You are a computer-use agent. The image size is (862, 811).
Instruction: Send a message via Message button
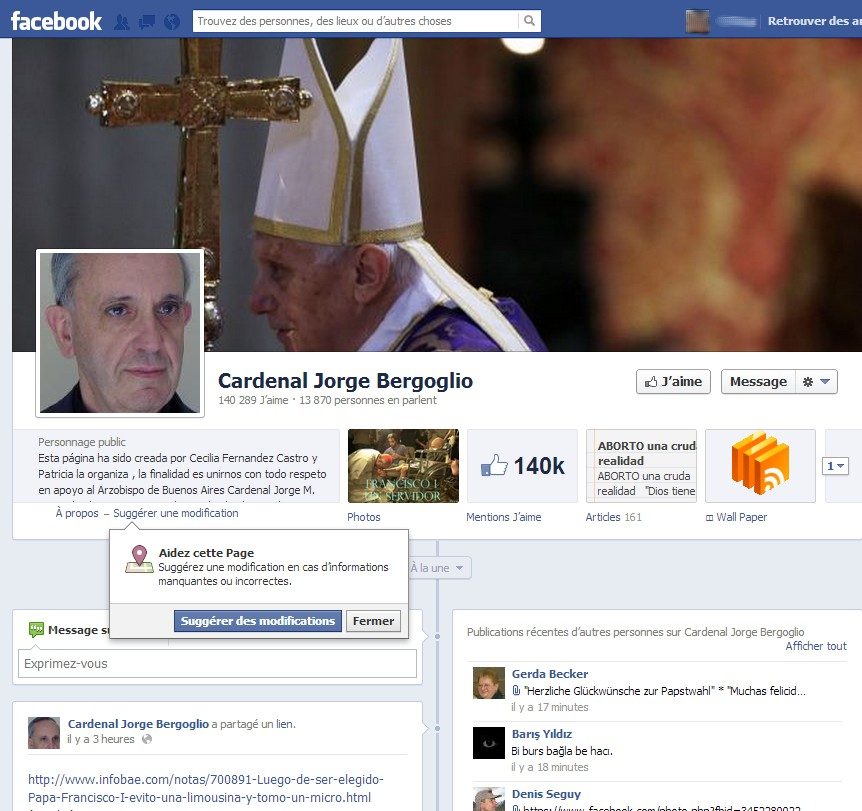tap(758, 382)
